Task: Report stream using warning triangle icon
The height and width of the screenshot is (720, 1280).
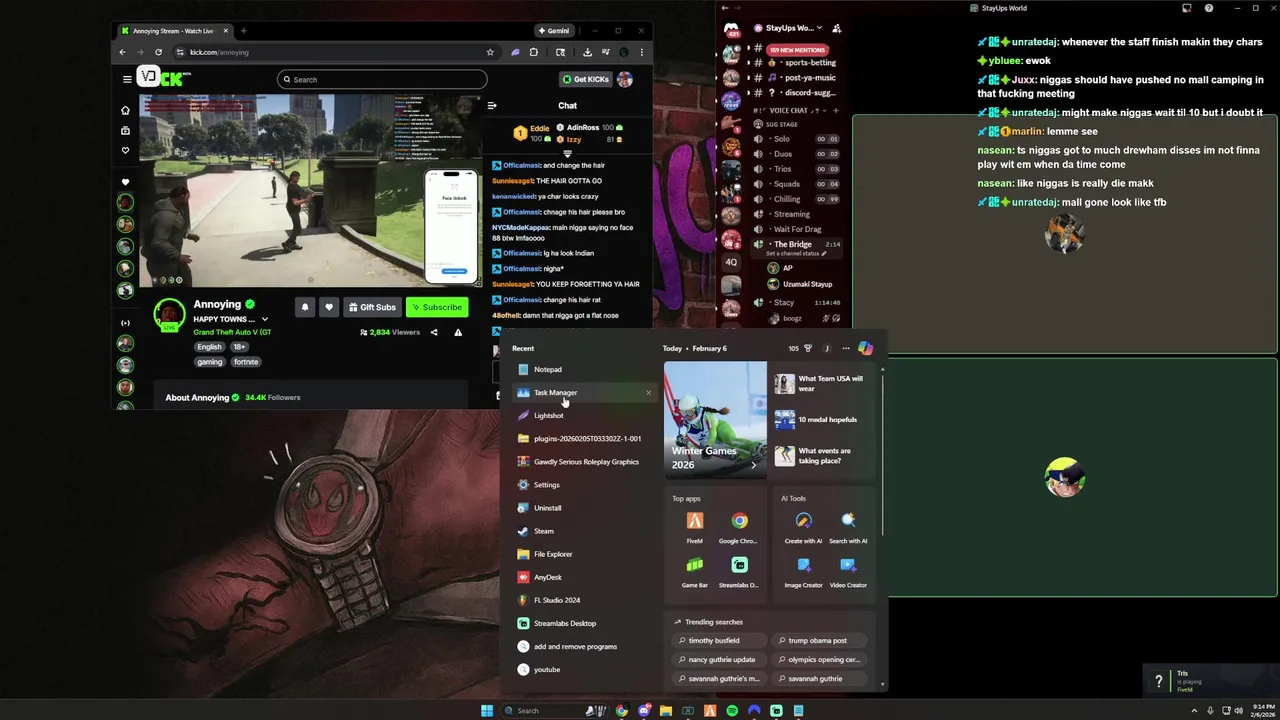Action: [458, 332]
